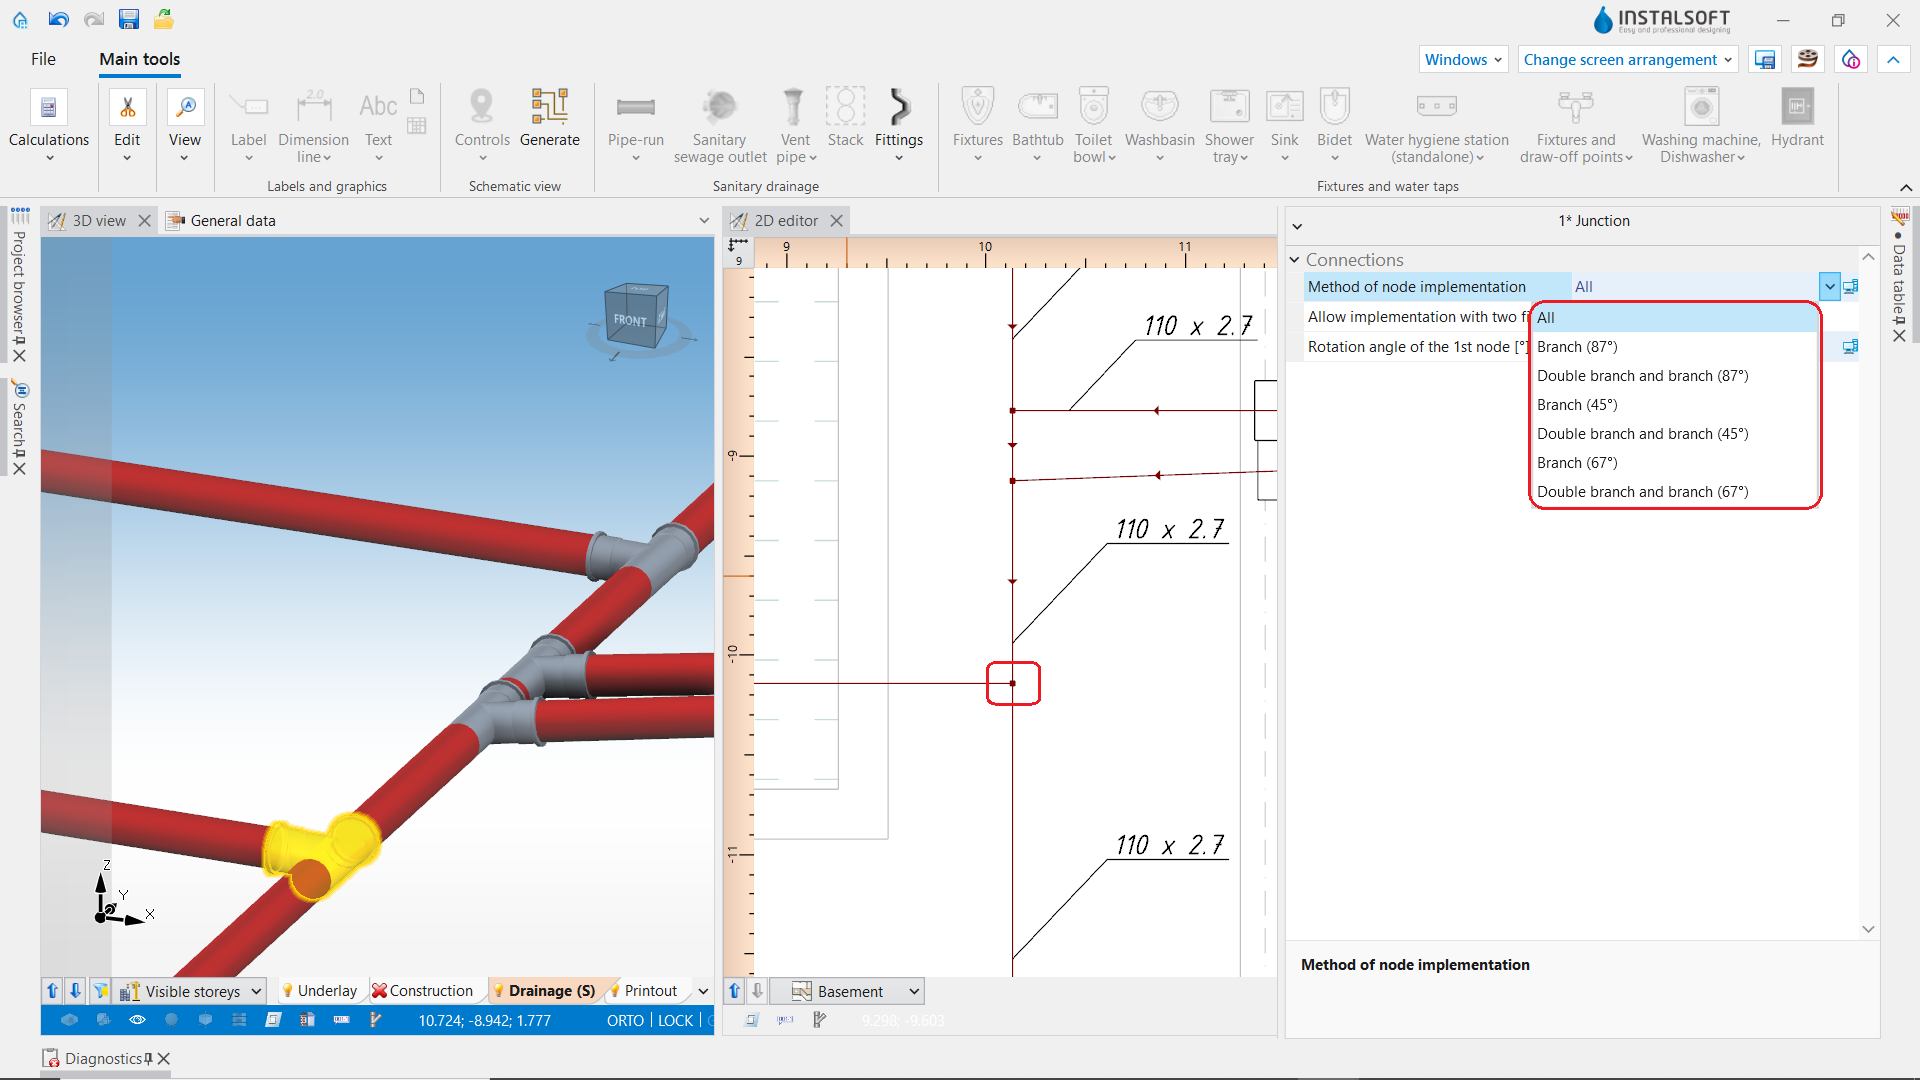The image size is (1920, 1080).
Task: Toggle the LOCK mode in status bar
Action: click(x=676, y=1020)
